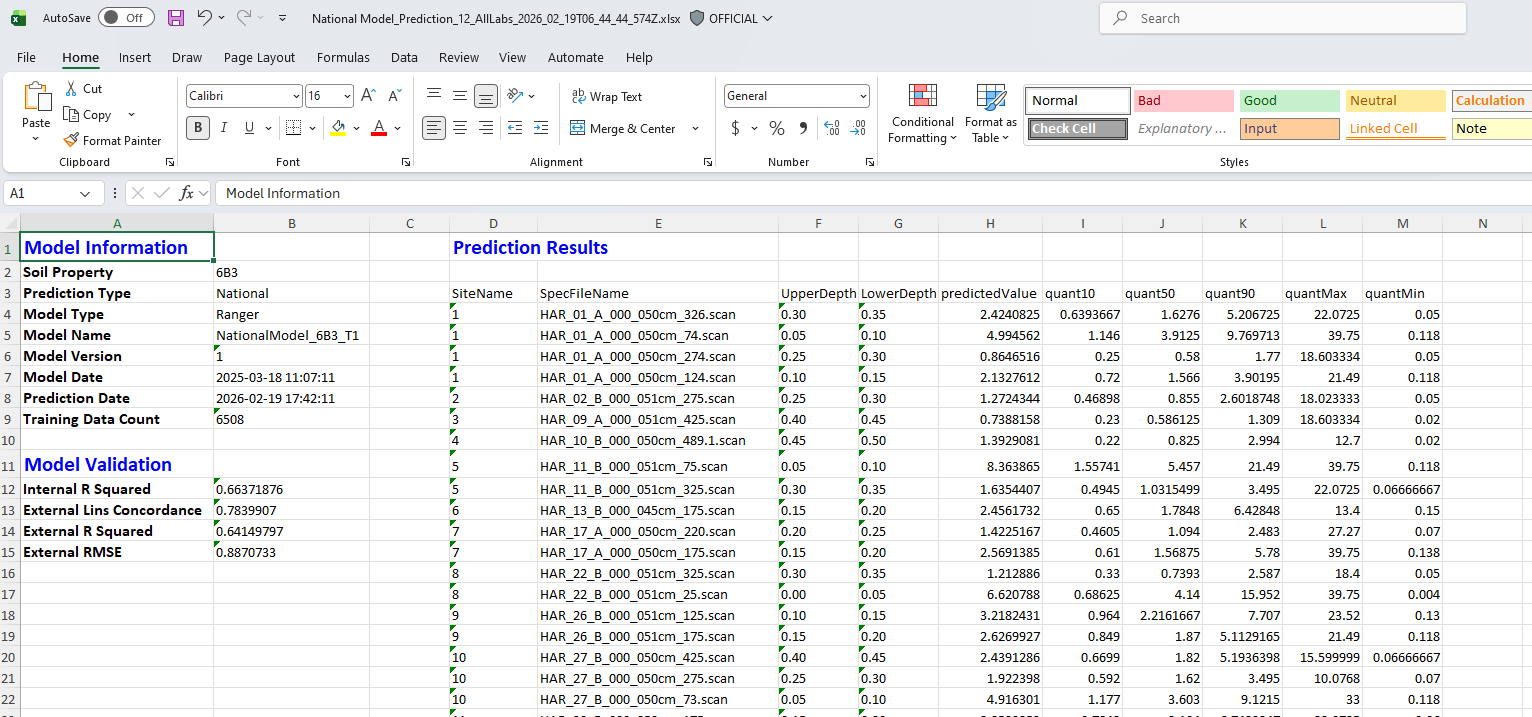Click the yellow Fill Color button
Image resolution: width=1532 pixels, height=717 pixels.
tap(338, 128)
